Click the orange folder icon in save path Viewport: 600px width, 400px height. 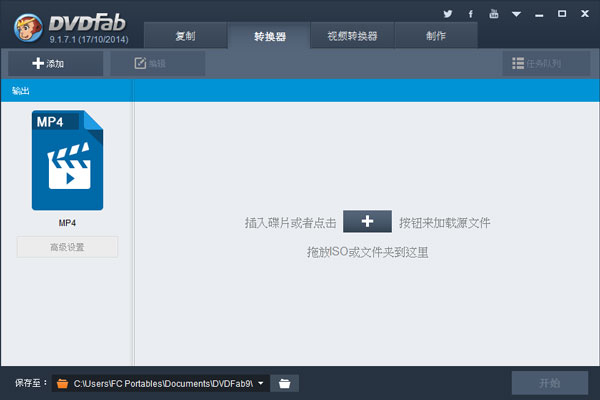tap(62, 383)
